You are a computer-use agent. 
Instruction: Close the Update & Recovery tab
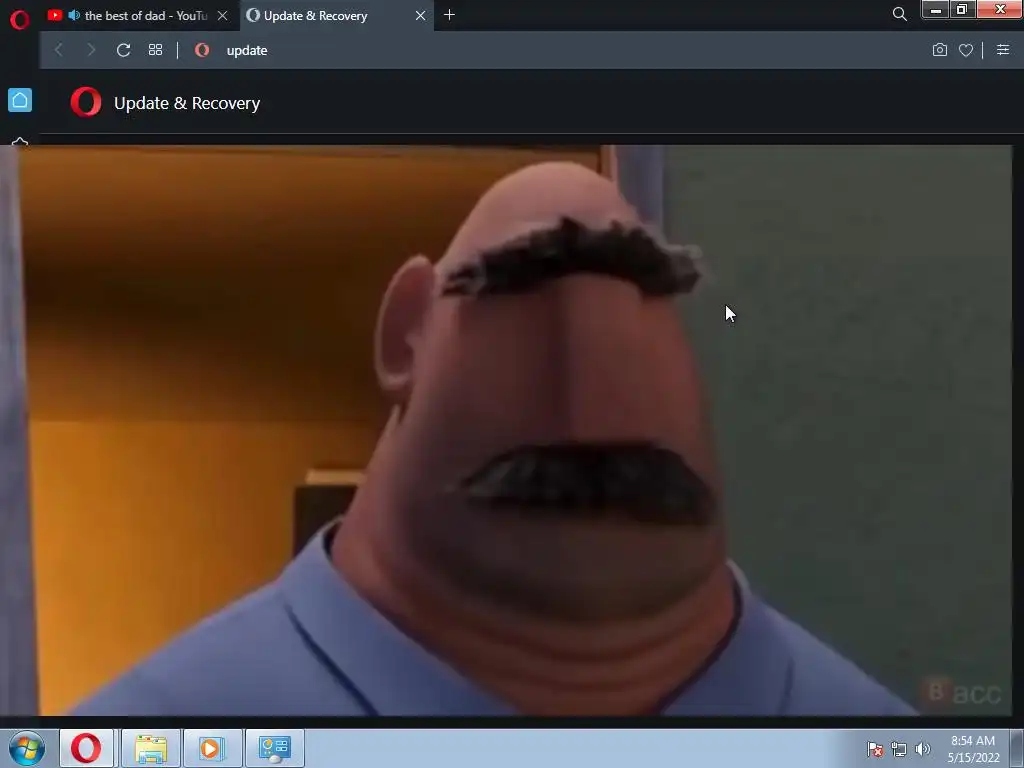click(x=421, y=16)
